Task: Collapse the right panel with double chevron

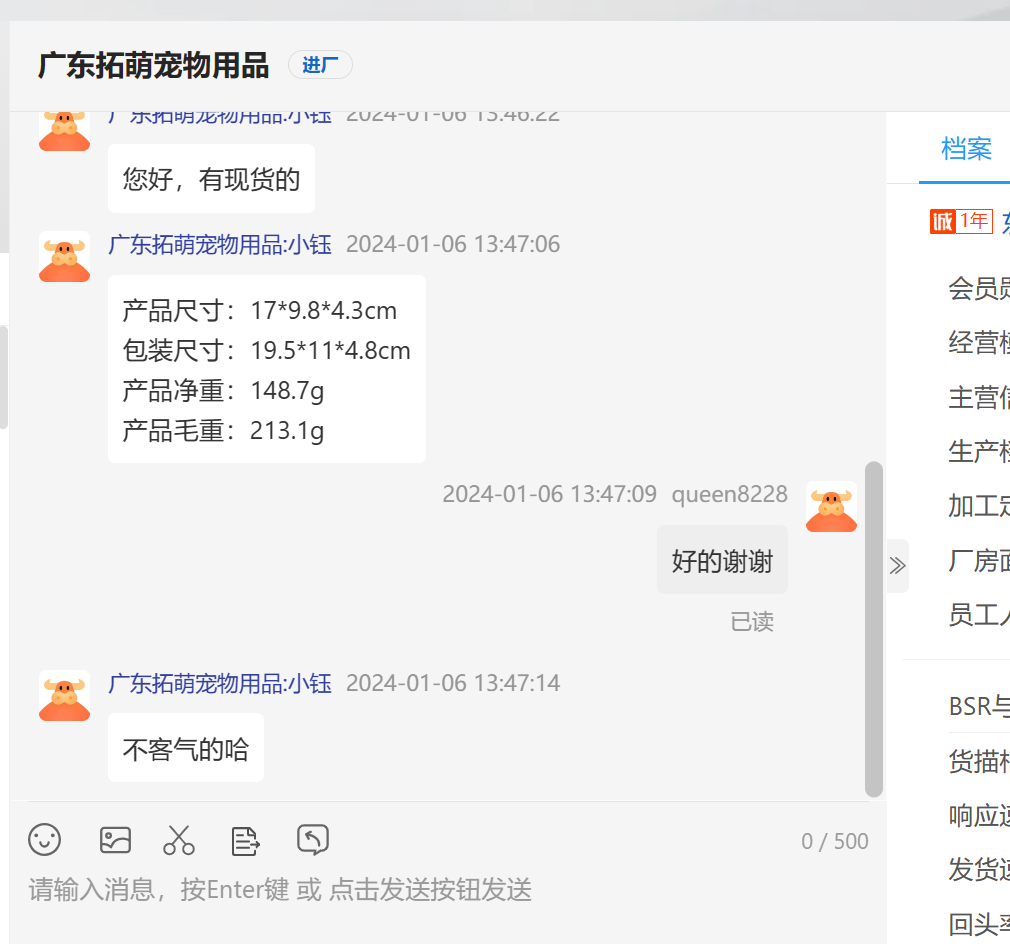Action: coord(897,566)
